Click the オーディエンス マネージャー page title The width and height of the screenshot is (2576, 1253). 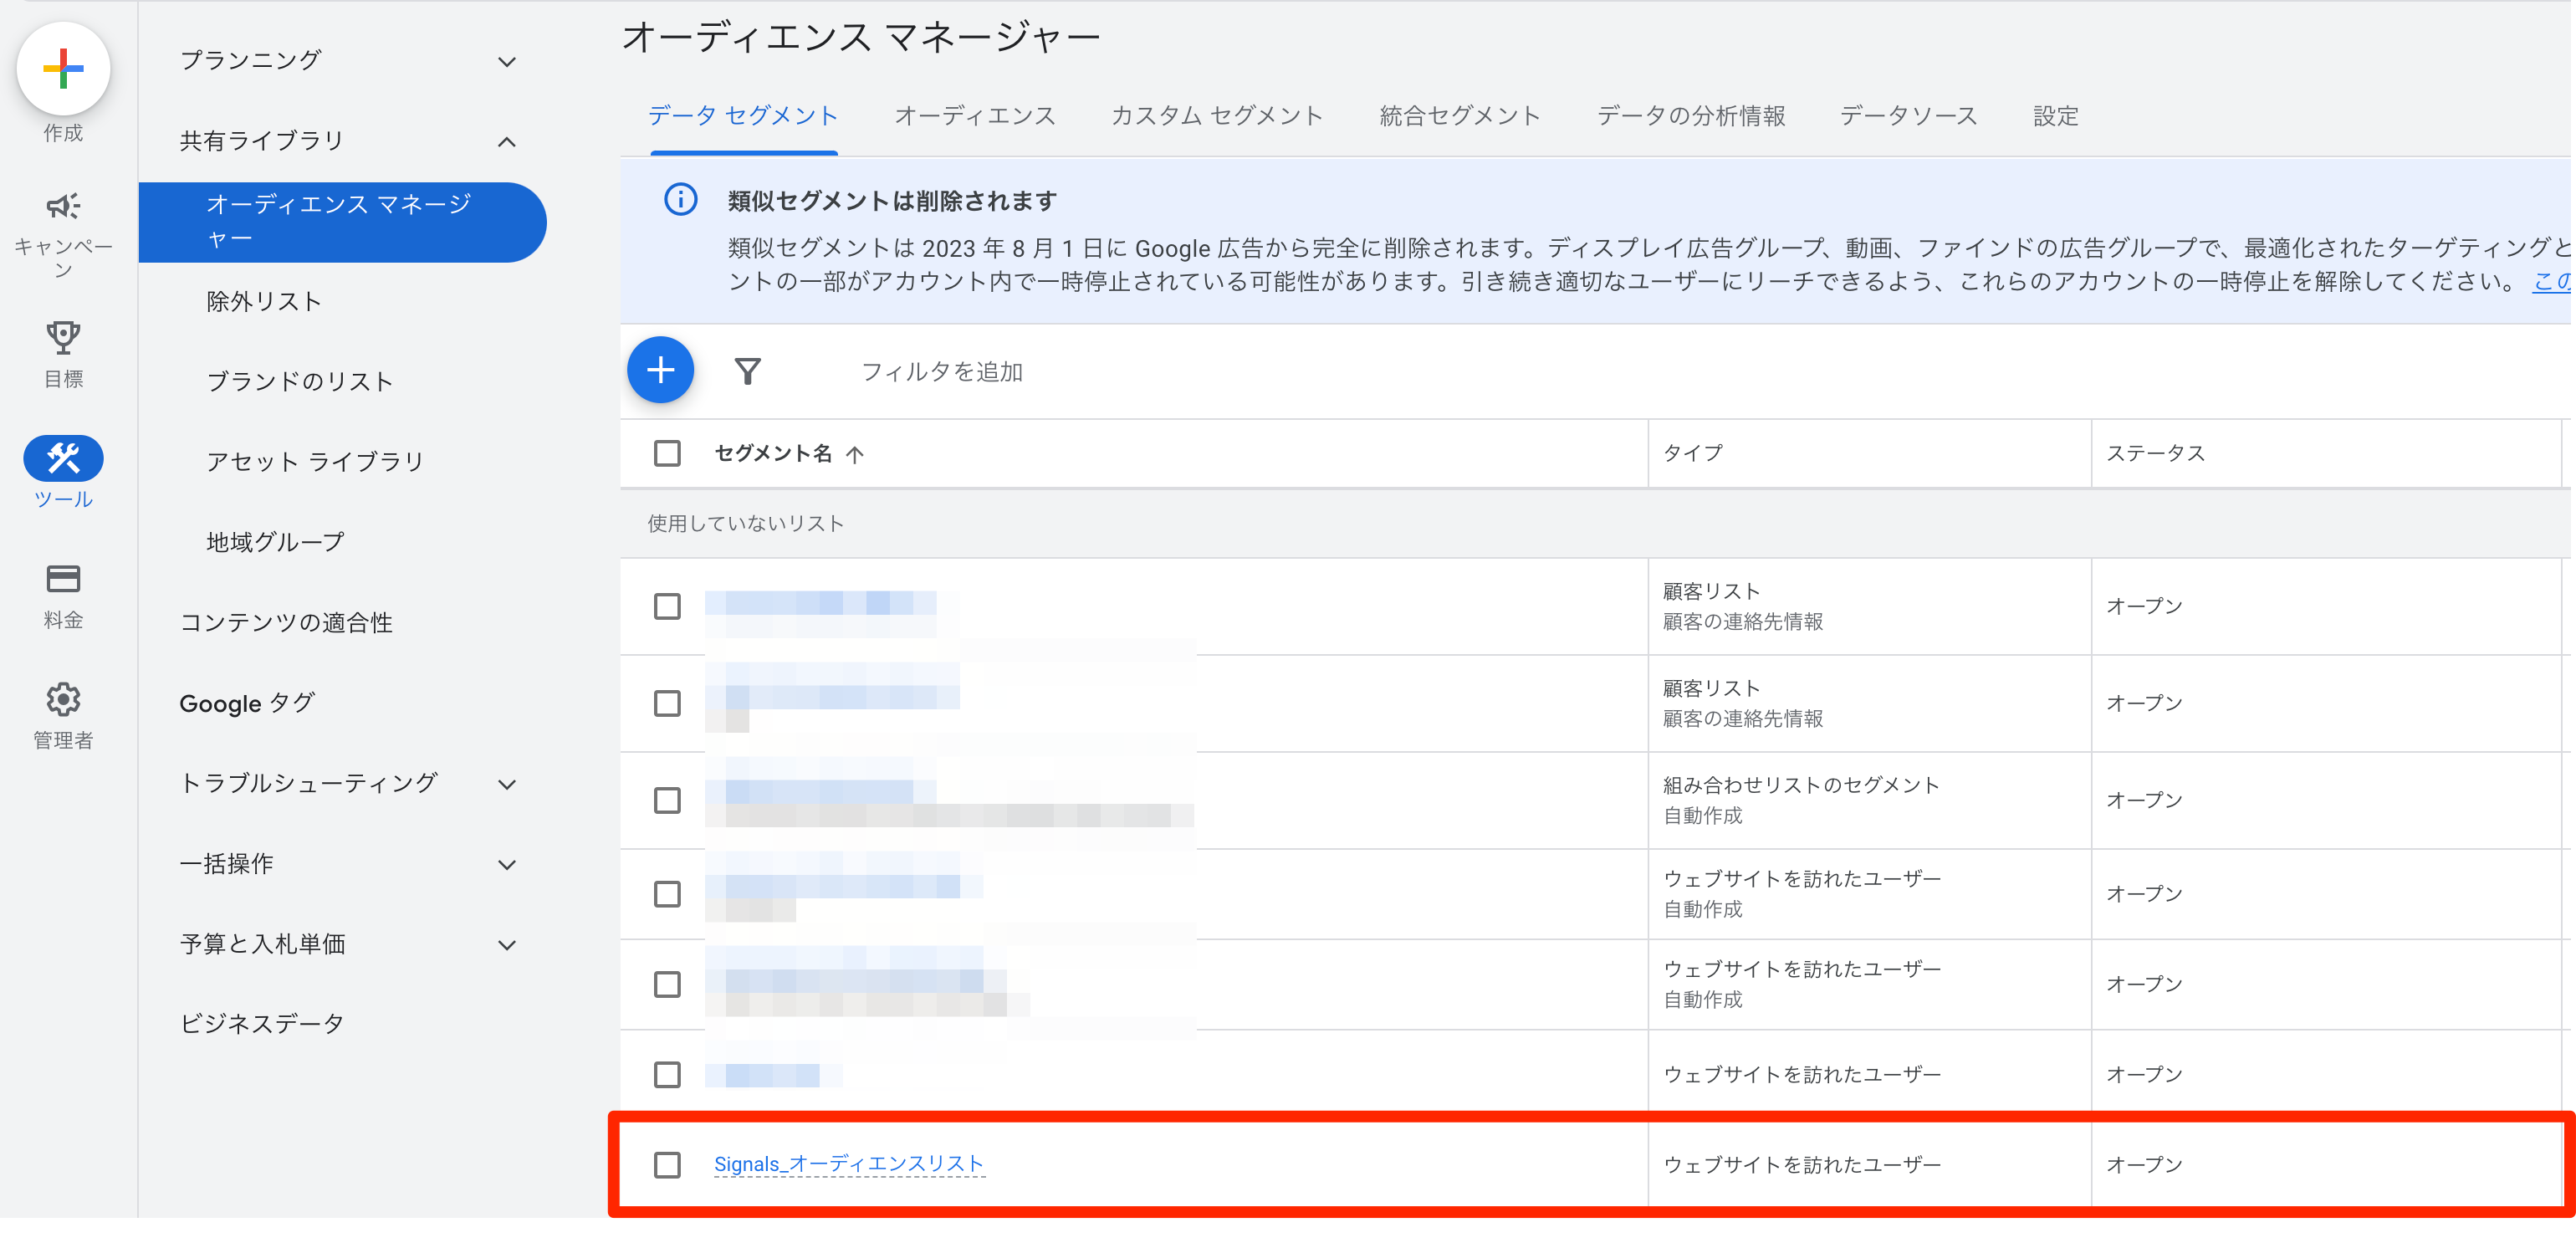point(860,37)
